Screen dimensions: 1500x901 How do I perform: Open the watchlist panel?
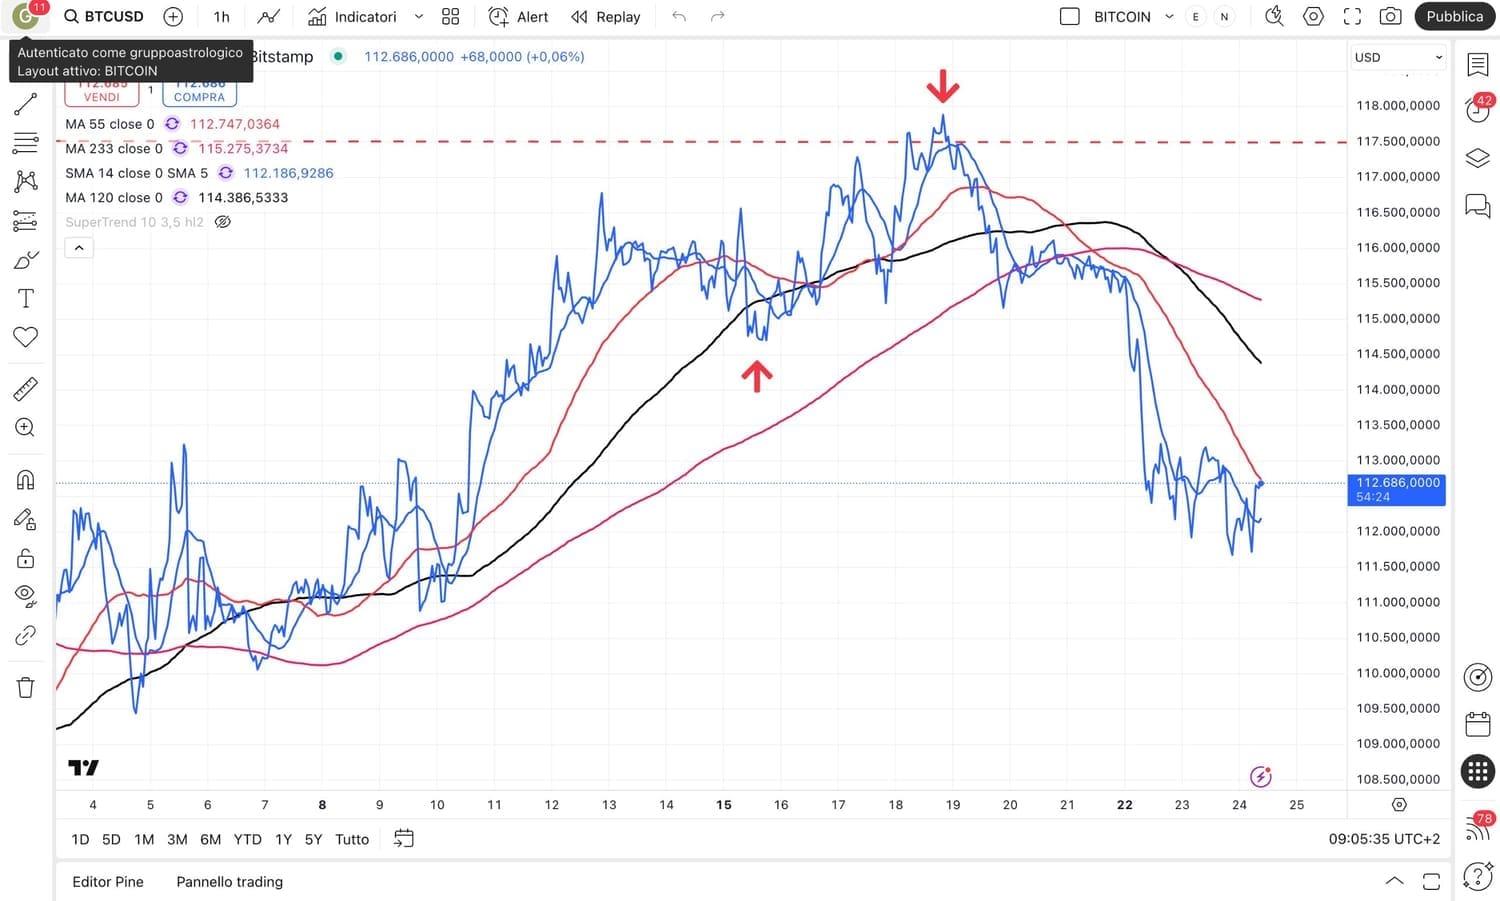[1477, 64]
